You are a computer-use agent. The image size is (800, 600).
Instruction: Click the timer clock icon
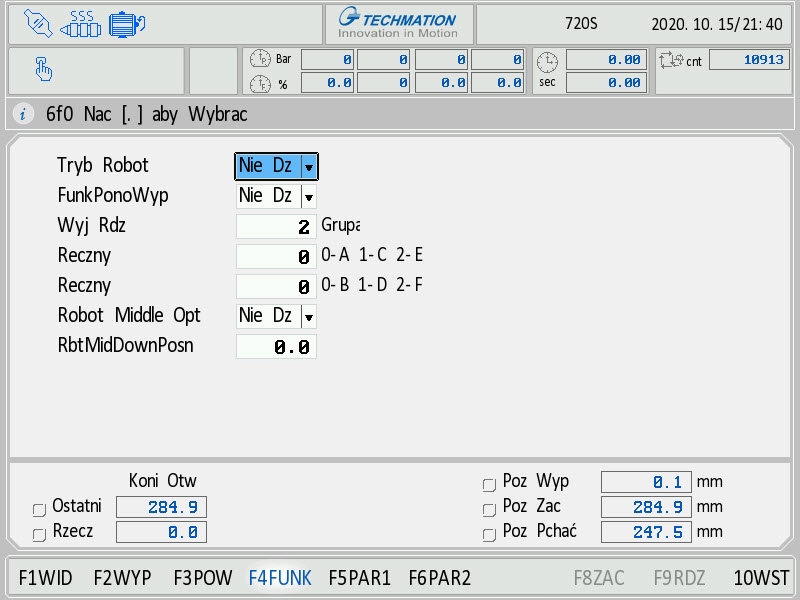pyautogui.click(x=547, y=62)
